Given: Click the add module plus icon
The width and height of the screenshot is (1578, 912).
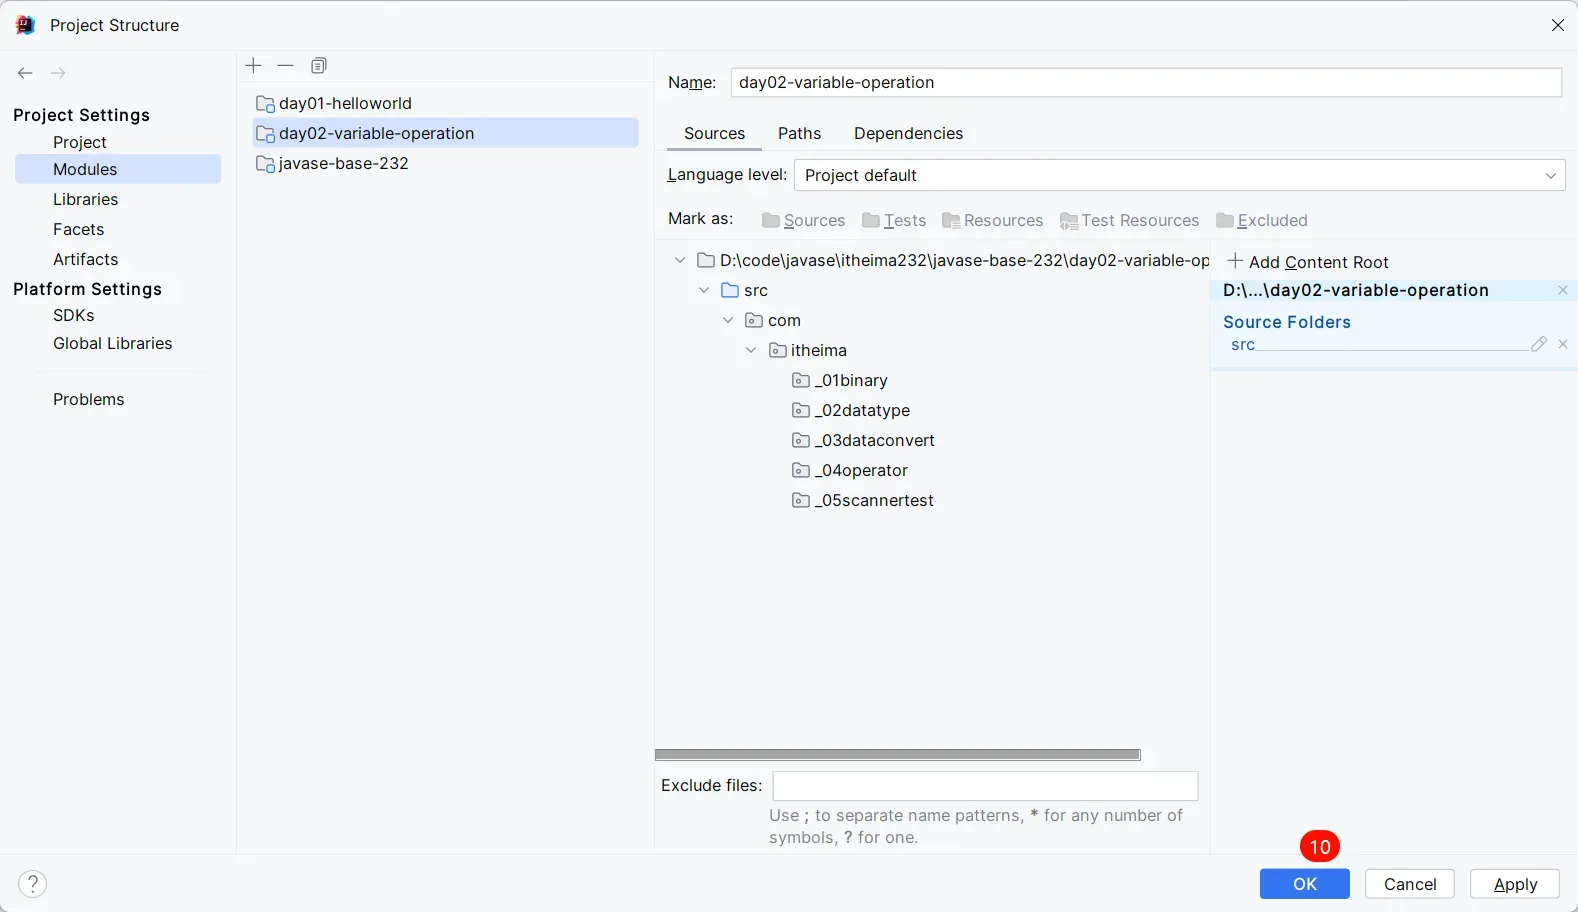Looking at the screenshot, I should click(254, 66).
